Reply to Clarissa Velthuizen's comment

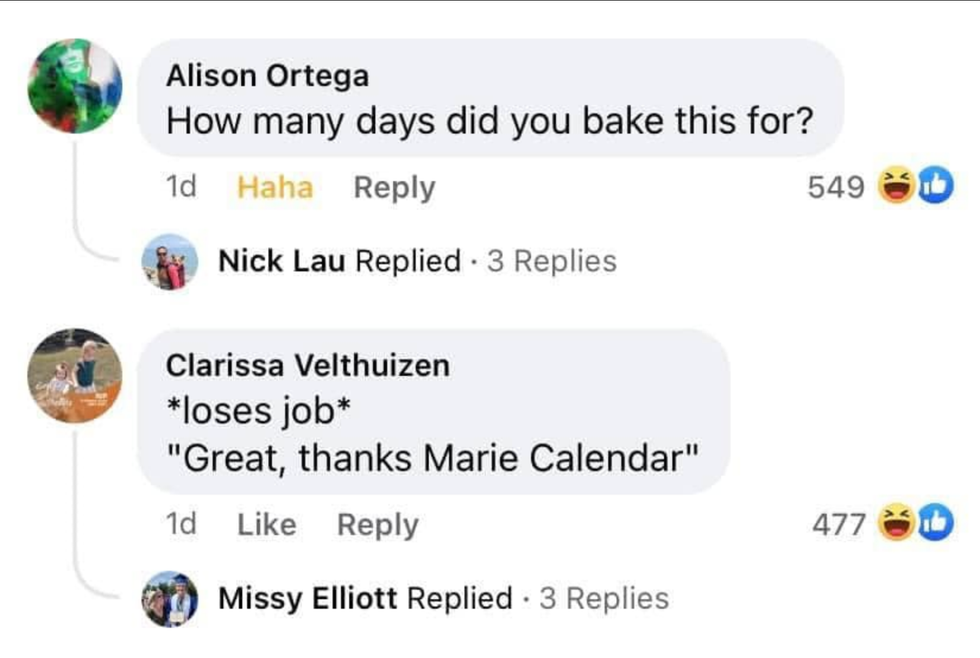[377, 525]
